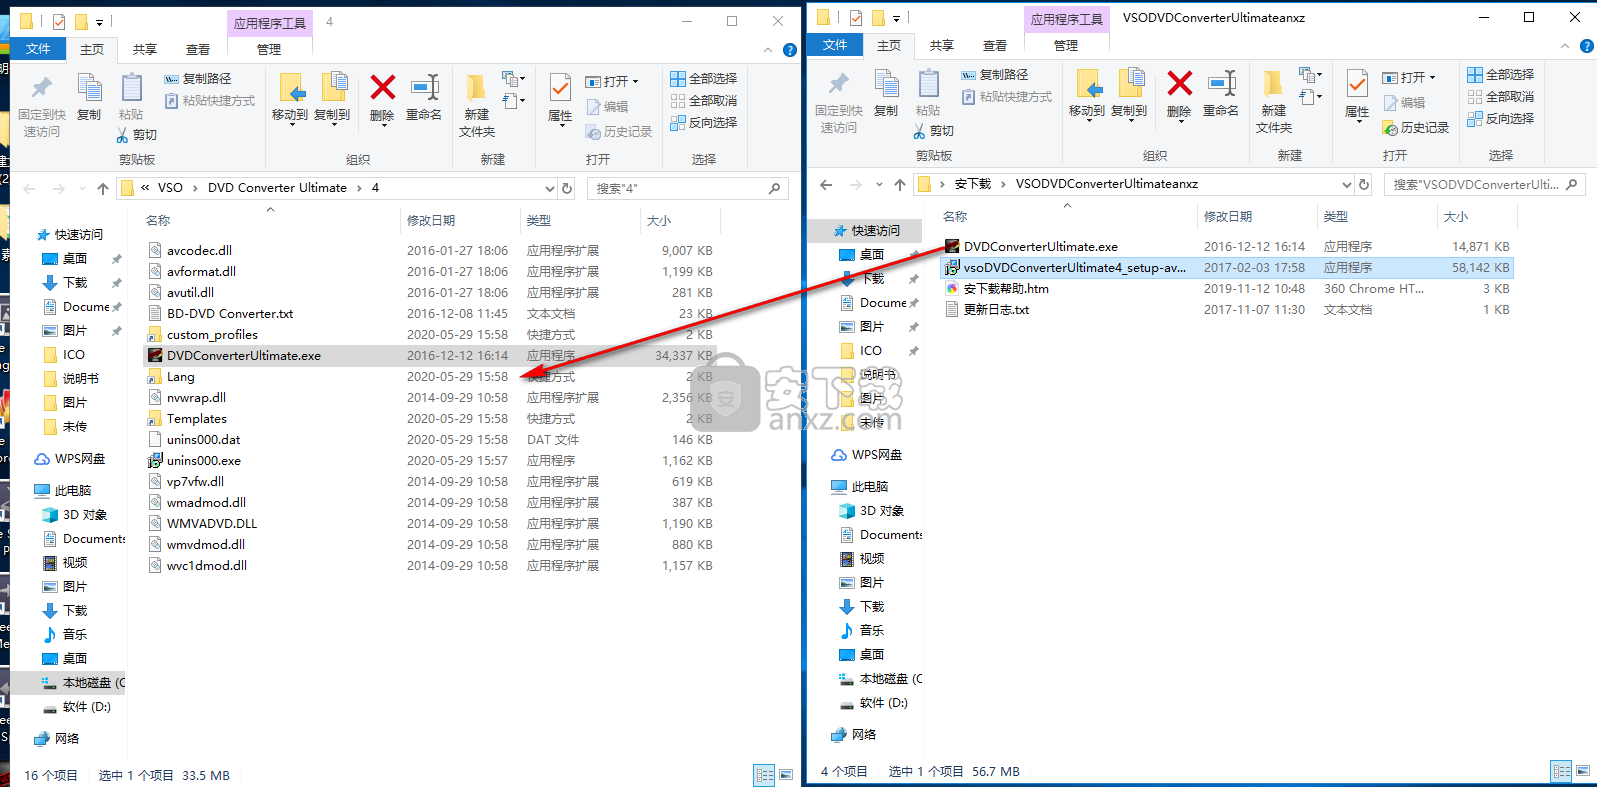The height and width of the screenshot is (787, 1597).
Task: Click the Refresh button in right address bar
Action: (1364, 184)
